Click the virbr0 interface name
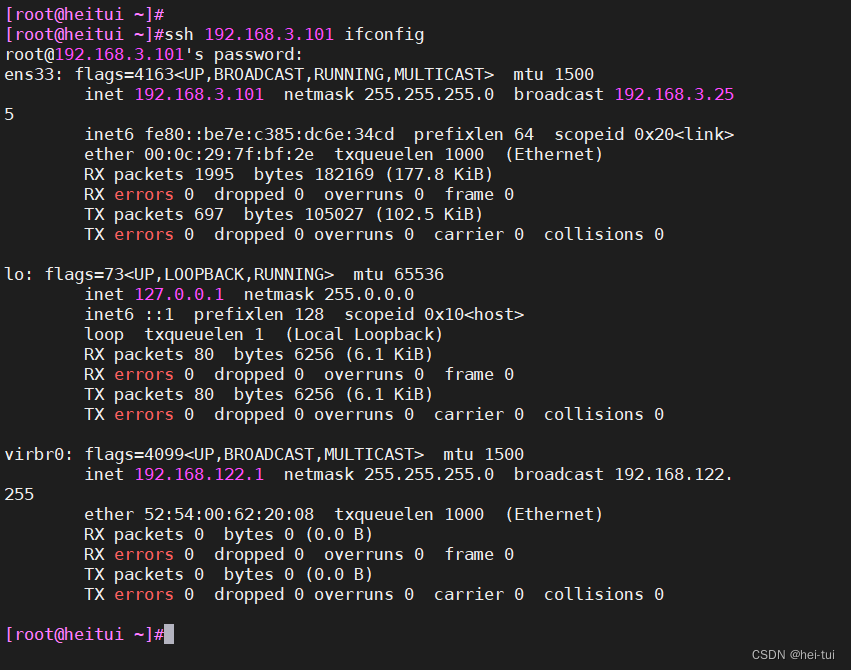 [34, 455]
